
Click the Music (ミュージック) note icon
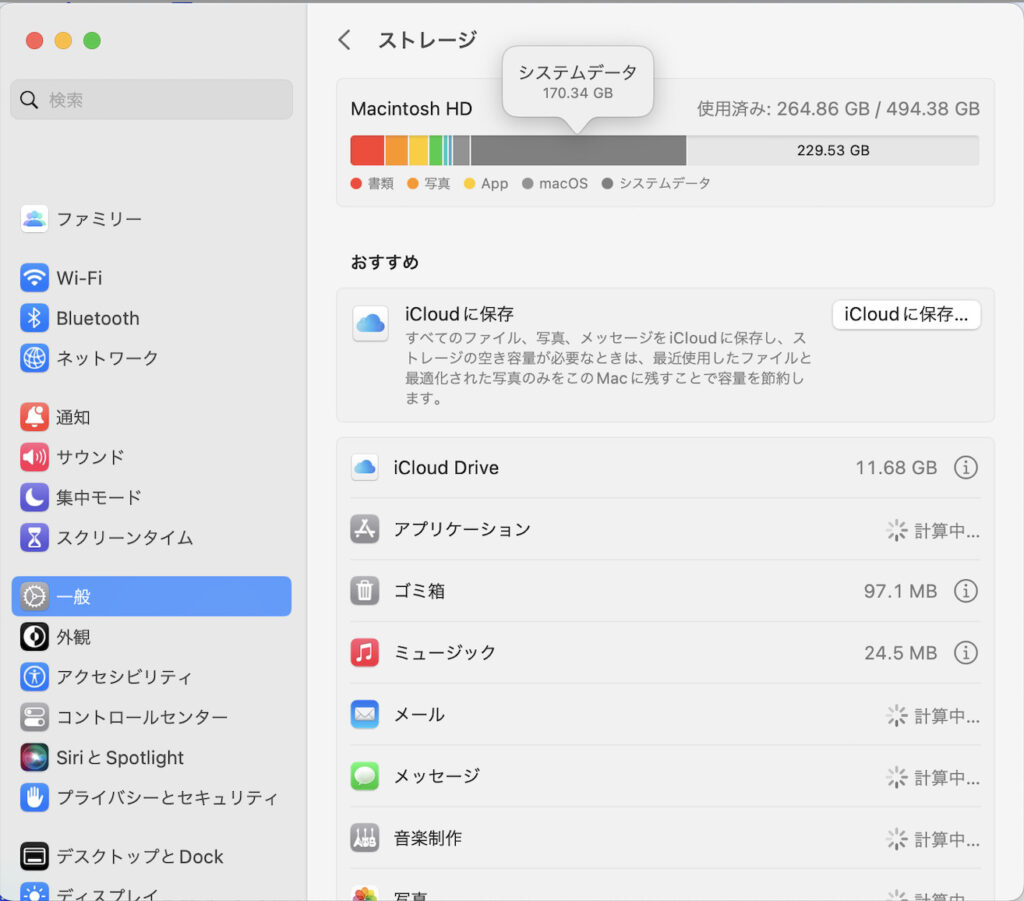pyautogui.click(x=364, y=652)
